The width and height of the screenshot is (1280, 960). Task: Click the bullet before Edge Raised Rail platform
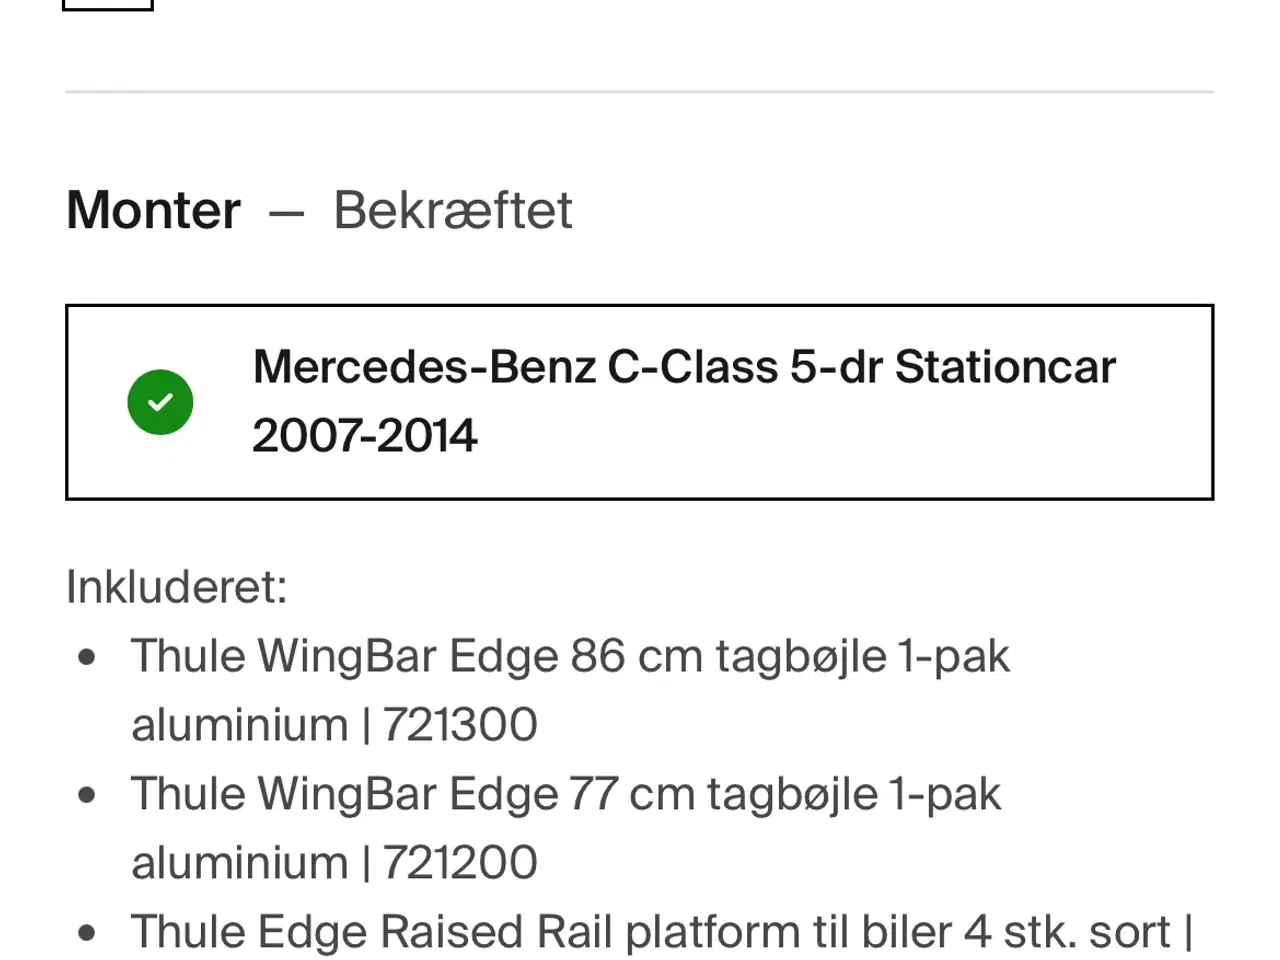coord(87,933)
